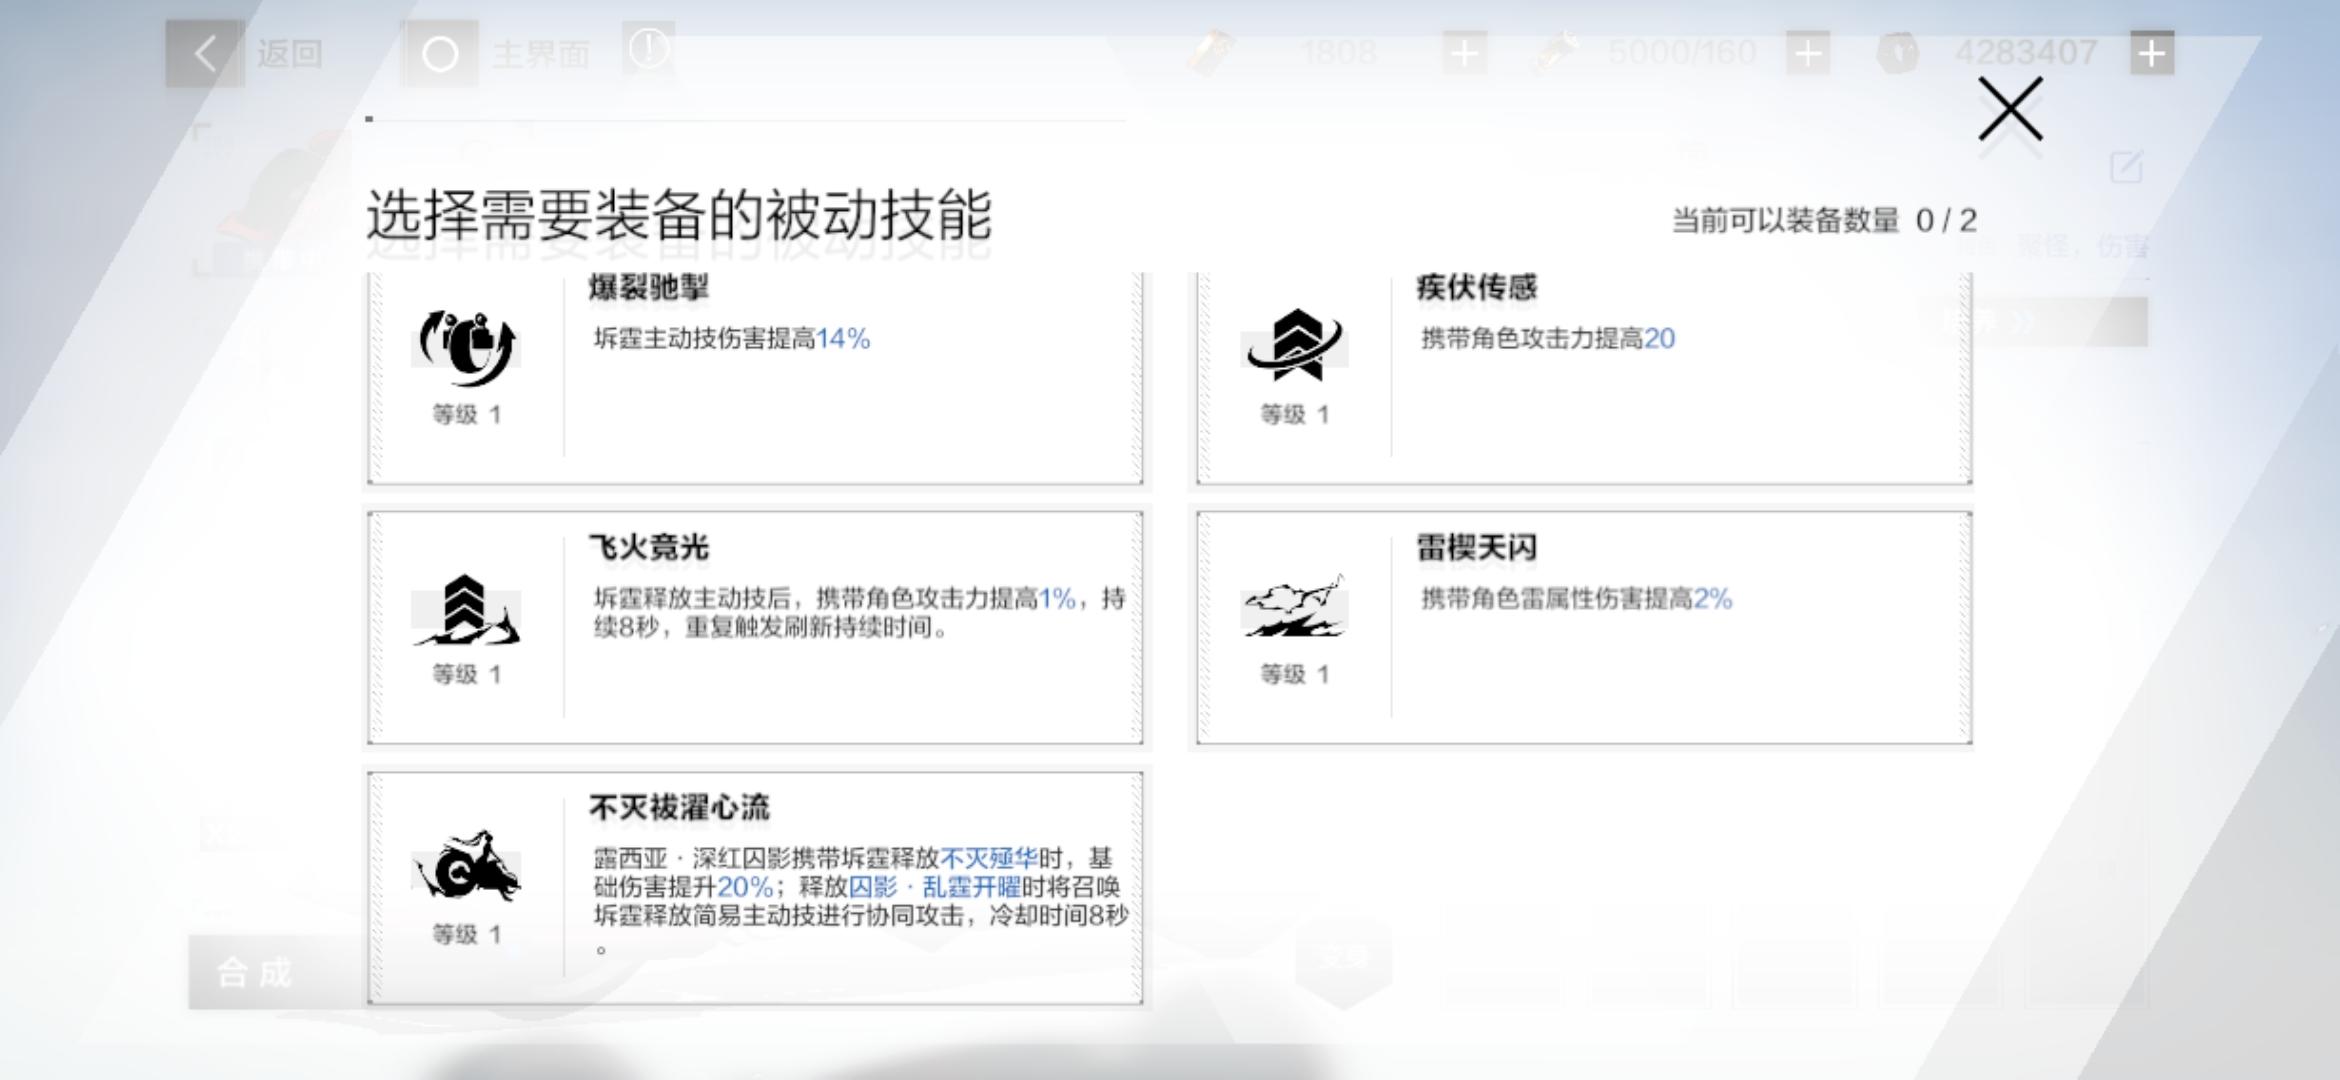Click the 爆裂驰掣 skill title
The width and height of the screenshot is (2340, 1080).
tap(648, 288)
